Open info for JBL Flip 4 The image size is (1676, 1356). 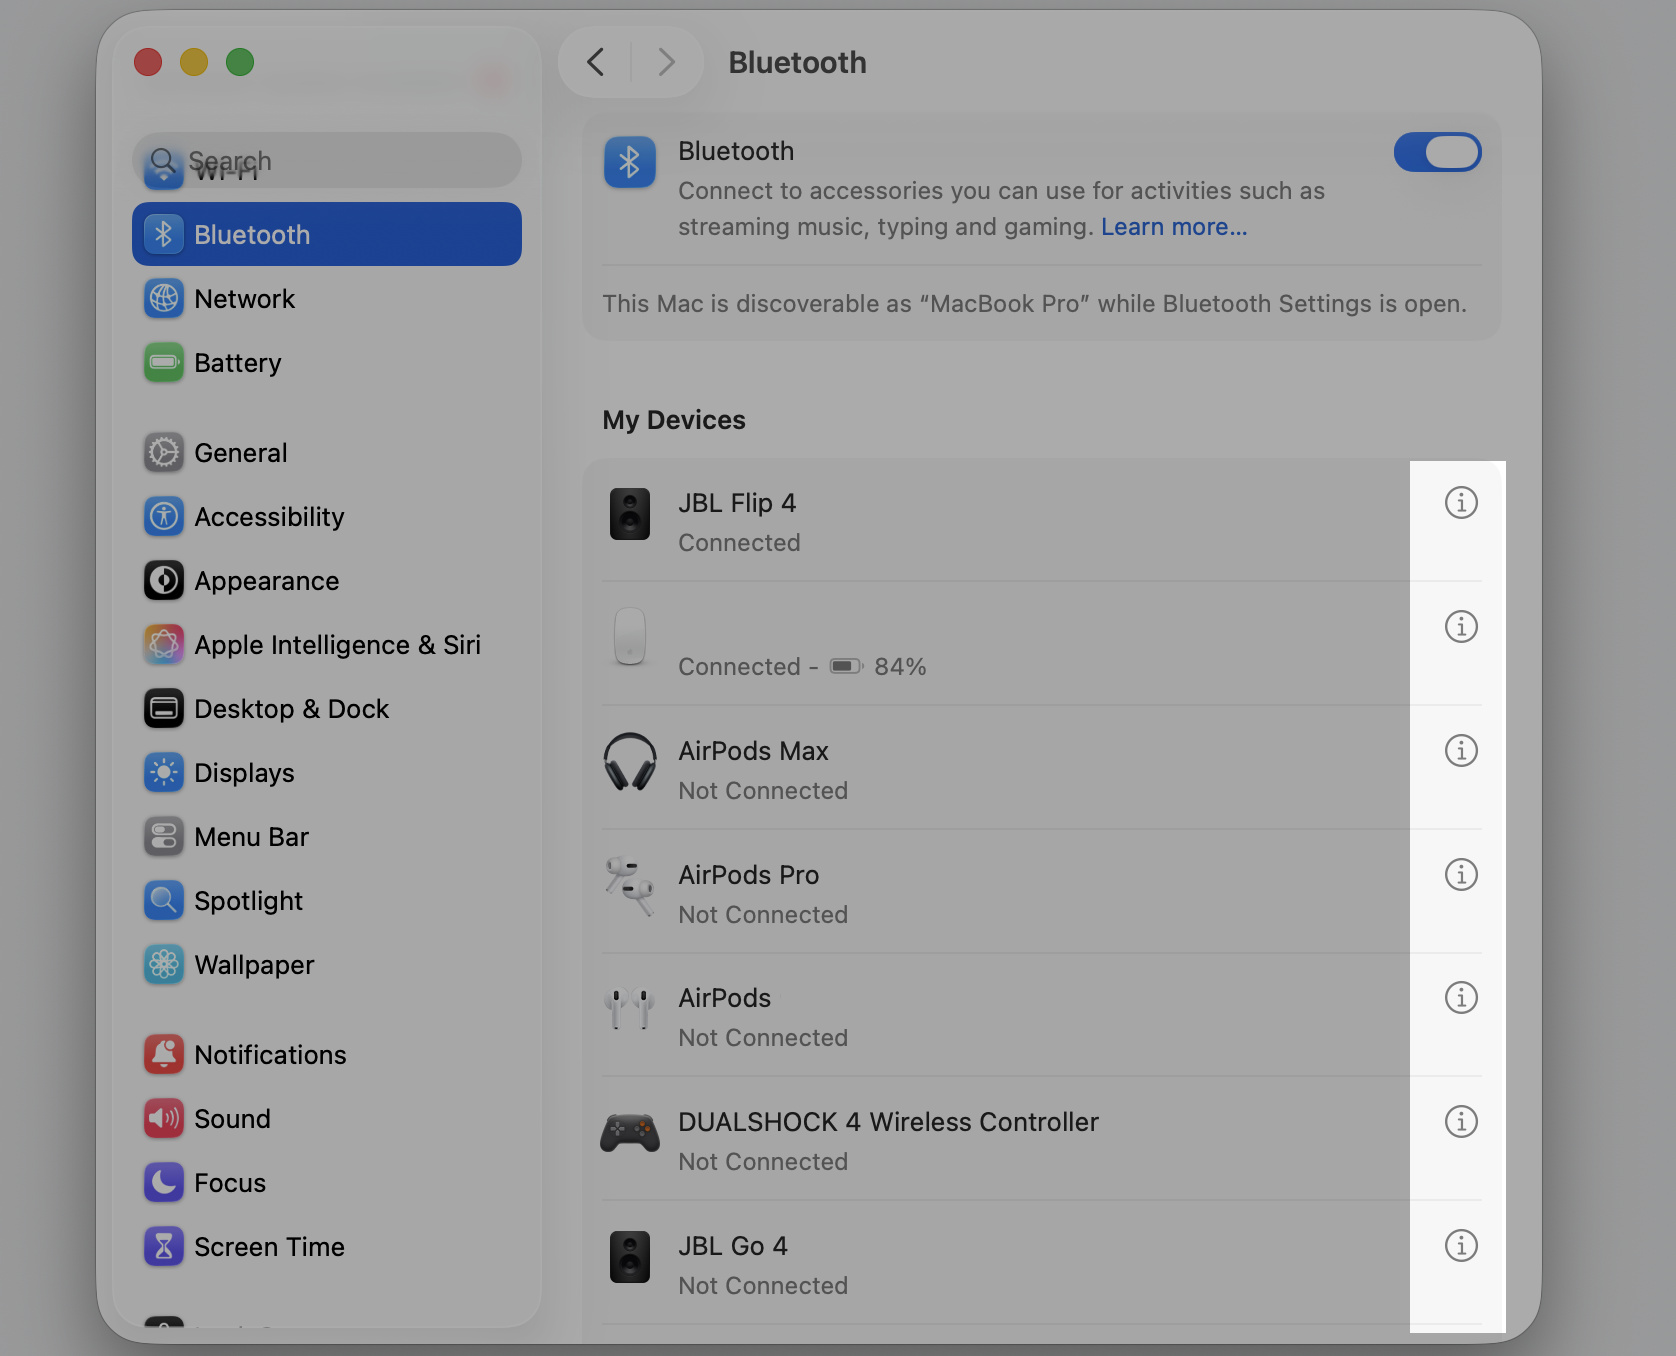pos(1461,502)
